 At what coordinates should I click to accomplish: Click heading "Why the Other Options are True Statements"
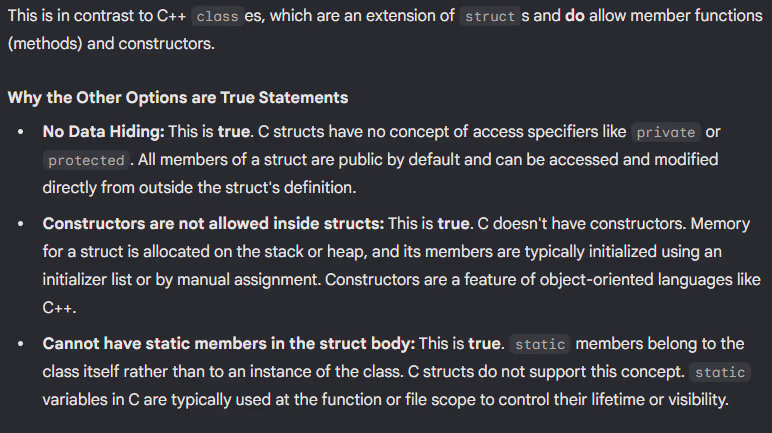click(x=177, y=98)
